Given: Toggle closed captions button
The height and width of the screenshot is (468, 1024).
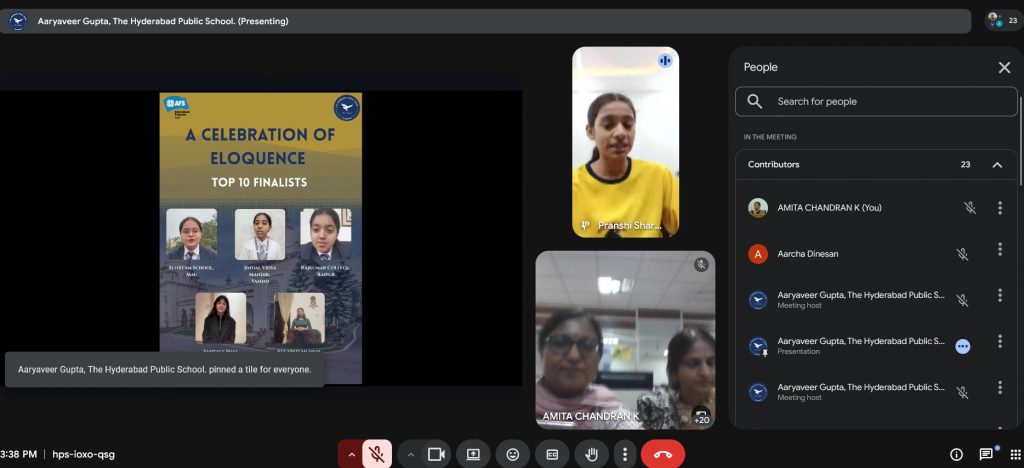Looking at the screenshot, I should click(x=552, y=454).
